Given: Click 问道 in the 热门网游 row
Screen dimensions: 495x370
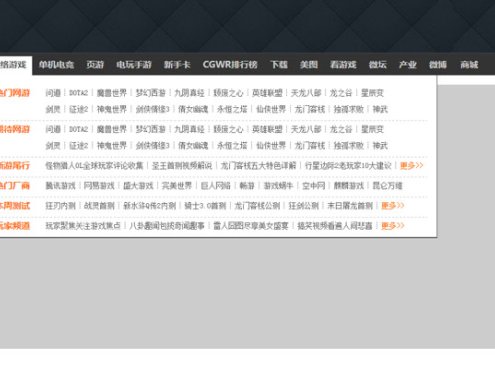Looking at the screenshot, I should point(53,93).
